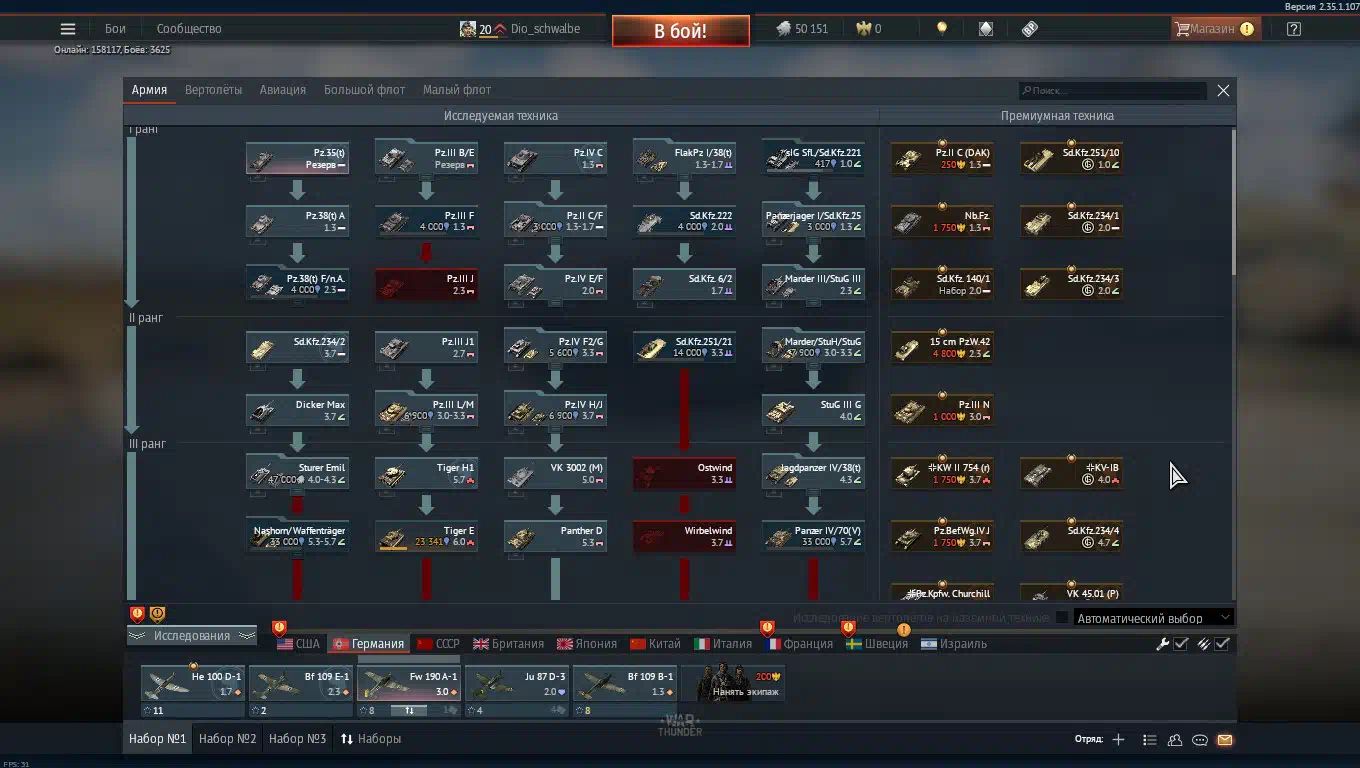1360x768 pixels.
Task: Select the locked Ostwind vehicle card
Action: tap(684, 473)
